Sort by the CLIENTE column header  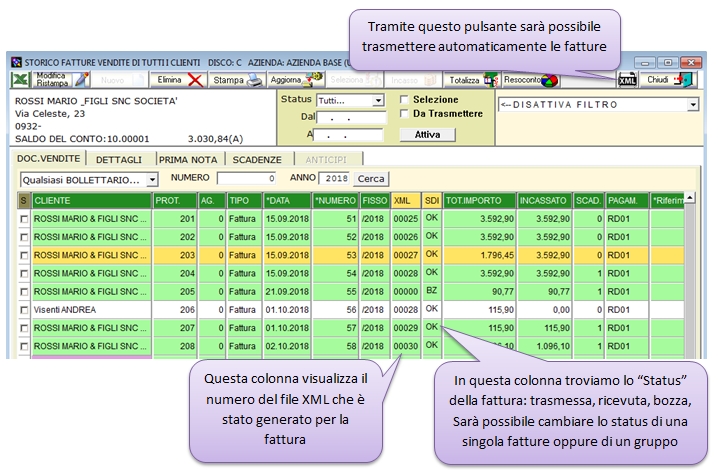(92, 201)
